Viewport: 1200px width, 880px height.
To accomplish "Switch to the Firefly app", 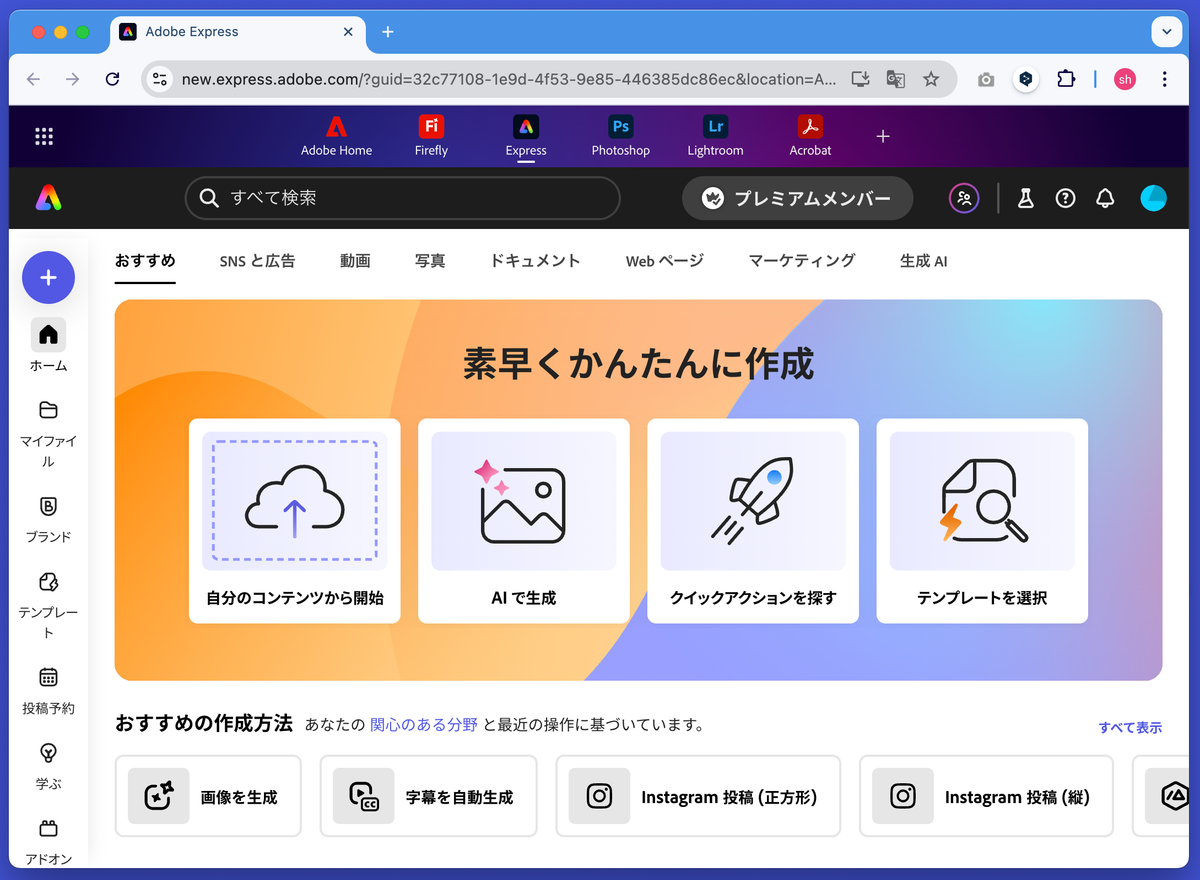I will (x=431, y=137).
